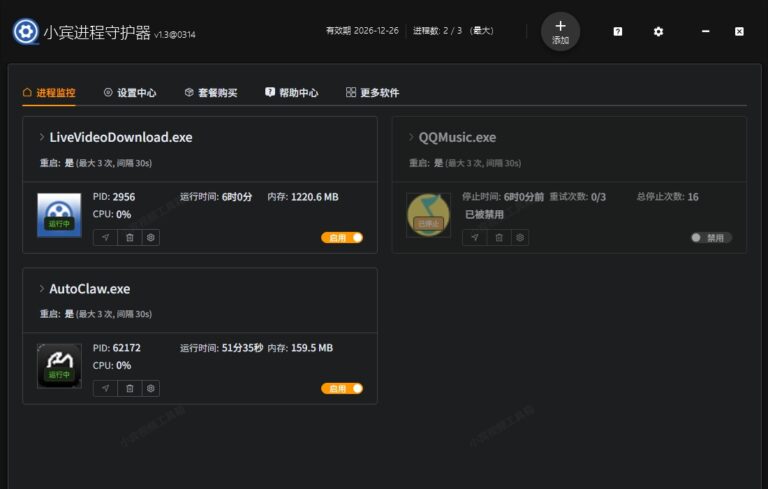Click the AutoClaw.exe application thumbnail

point(59,366)
